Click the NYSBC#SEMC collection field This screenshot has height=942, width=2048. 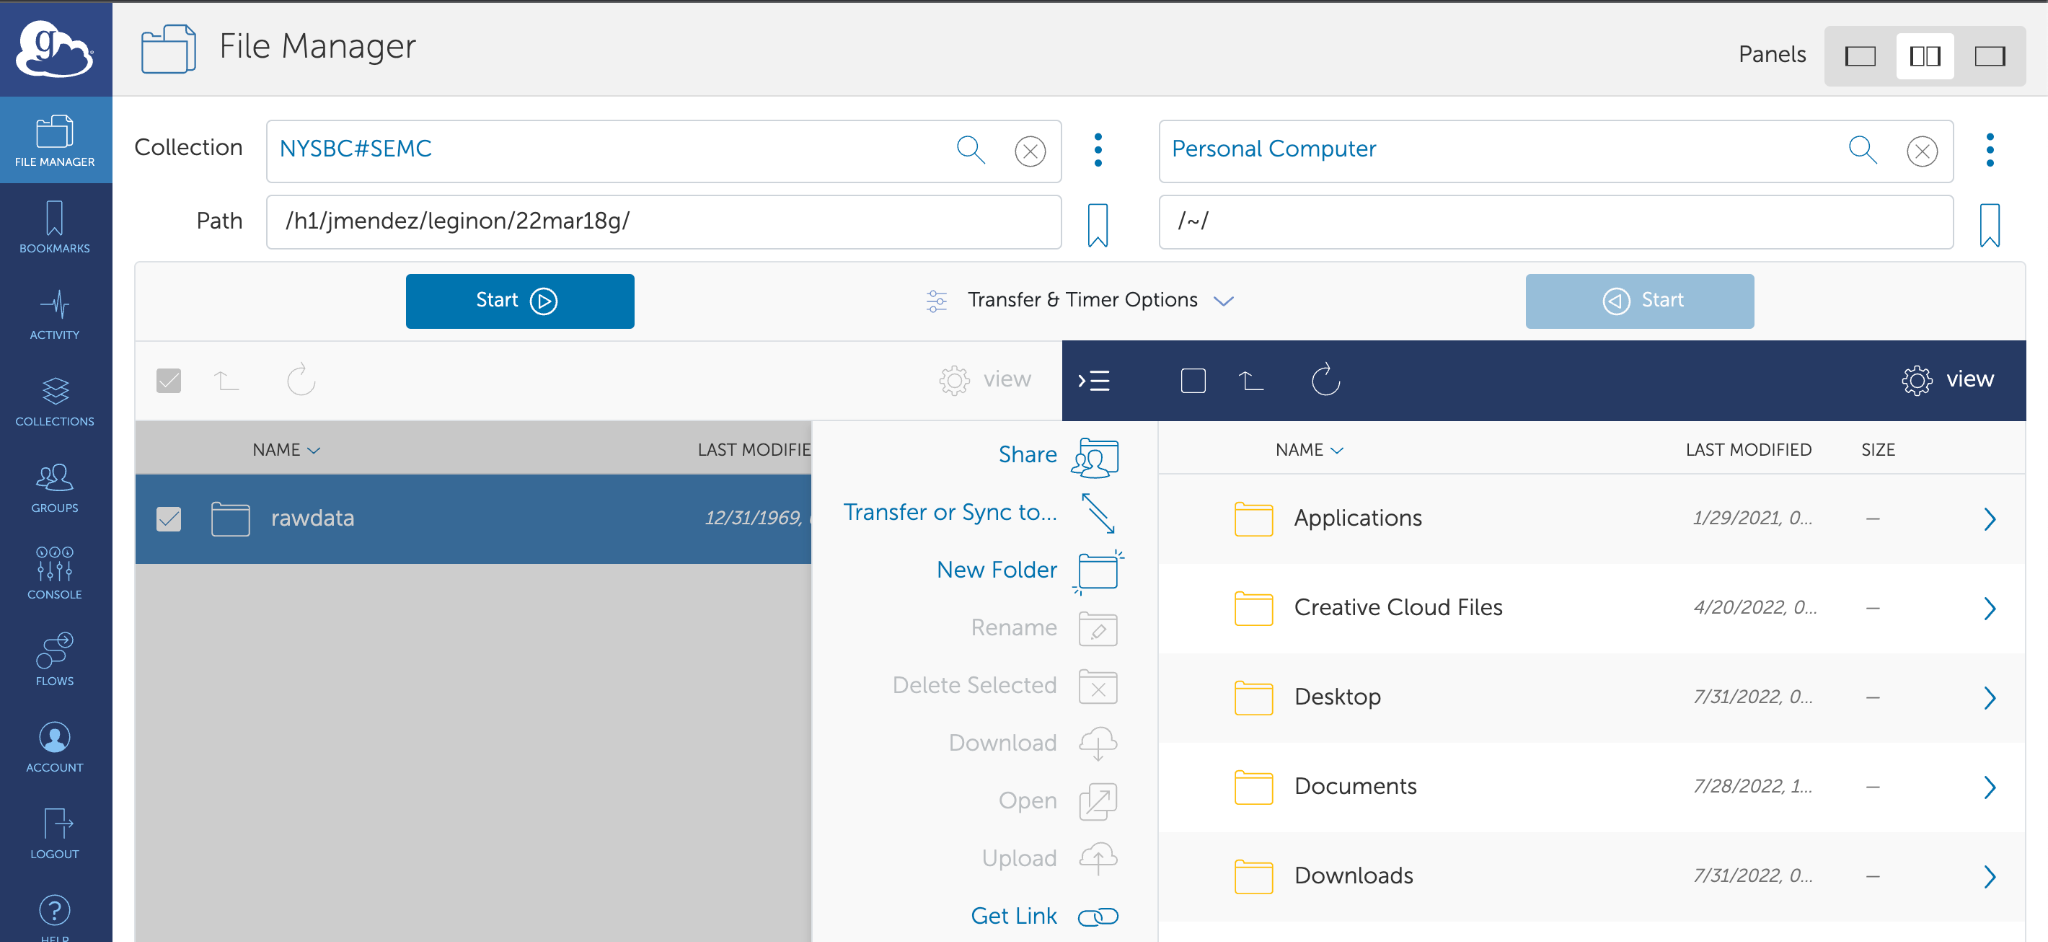[664, 151]
